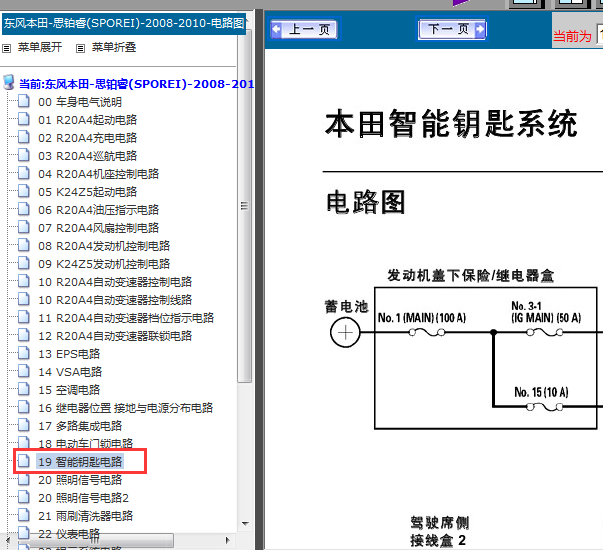Open 14 VSA电路
Viewport: 603px width, 550px height.
click(70, 372)
